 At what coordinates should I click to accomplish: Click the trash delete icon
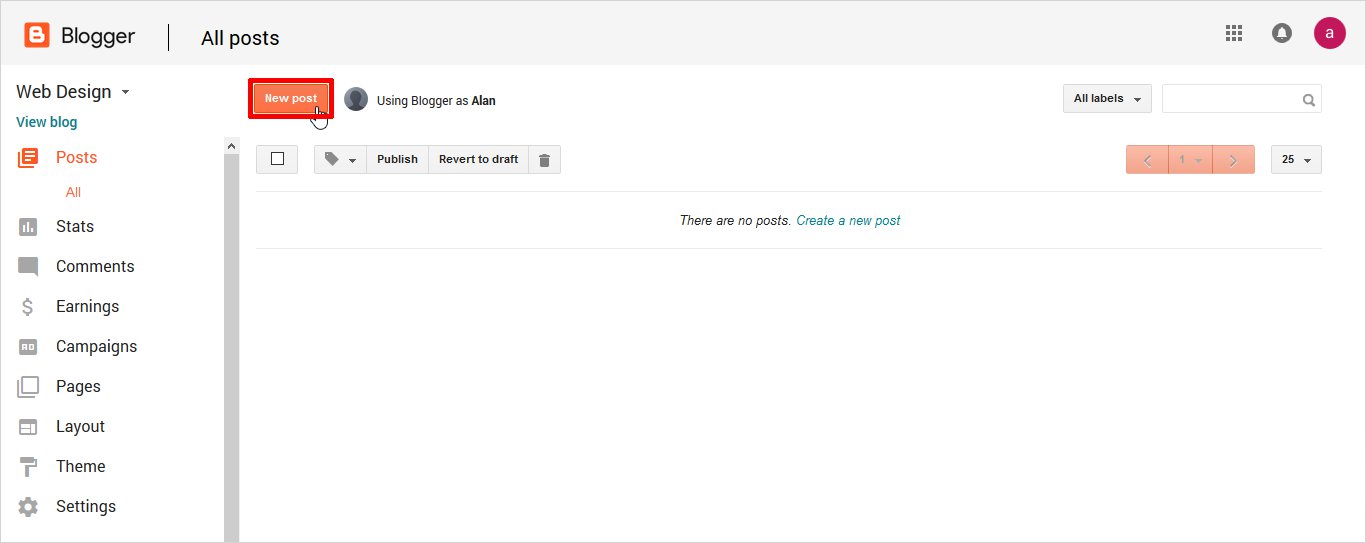[x=544, y=160]
